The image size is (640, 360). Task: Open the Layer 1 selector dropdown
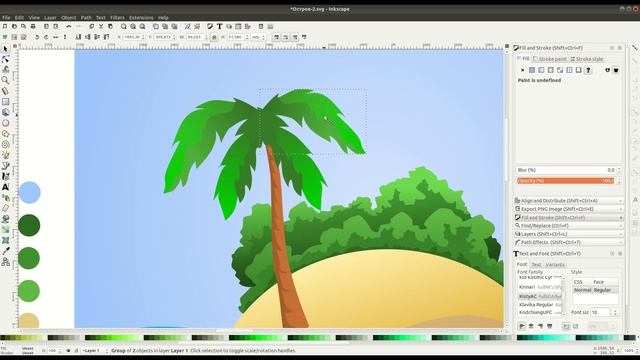tap(95, 351)
